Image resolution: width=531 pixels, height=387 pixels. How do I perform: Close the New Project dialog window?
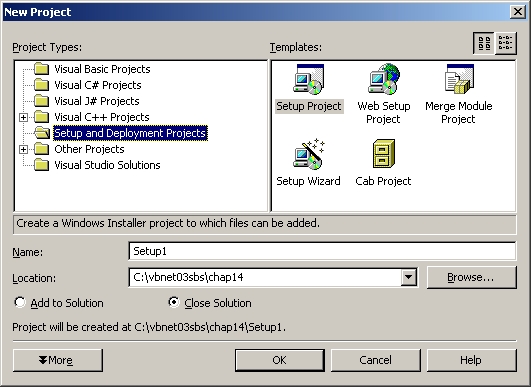point(518,12)
